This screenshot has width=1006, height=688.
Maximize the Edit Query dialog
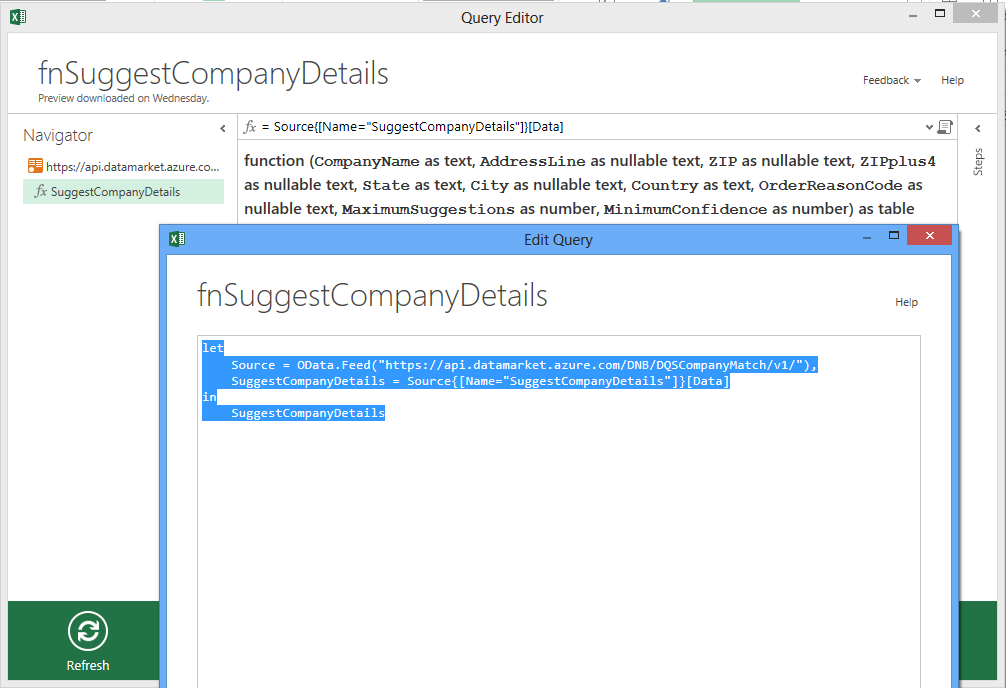coord(894,236)
